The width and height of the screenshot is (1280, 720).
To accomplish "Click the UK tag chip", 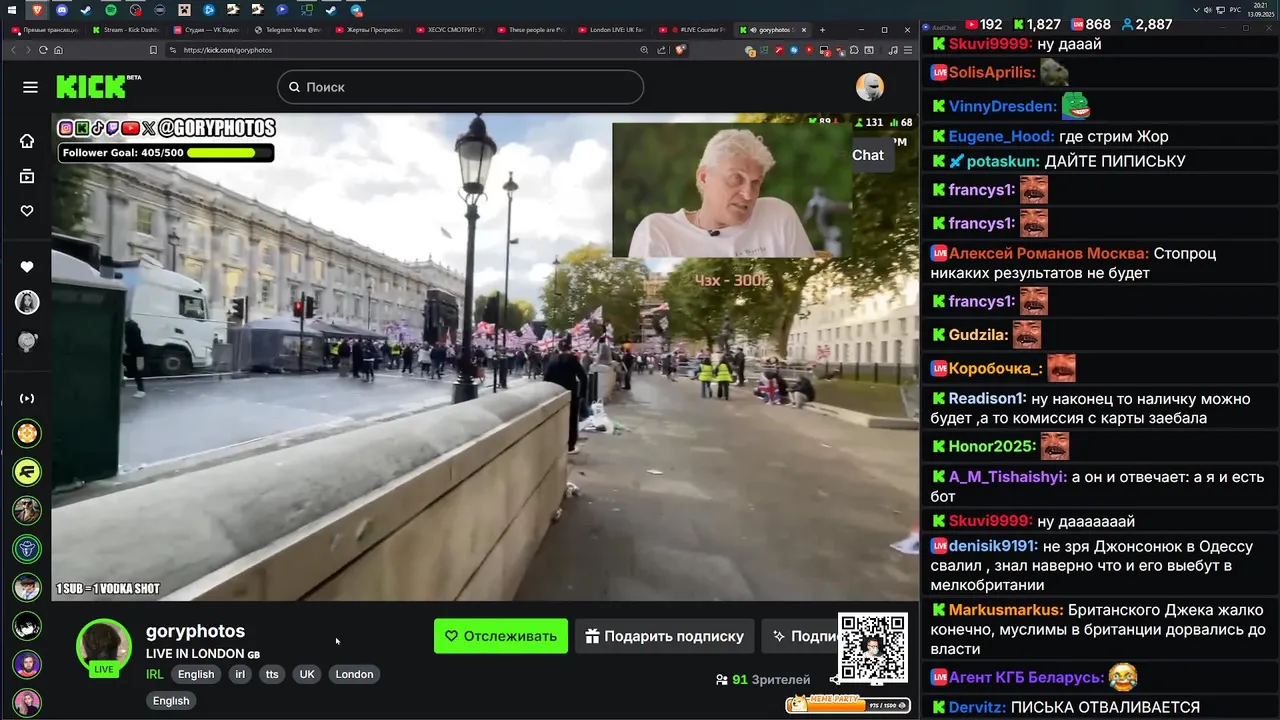I will [x=307, y=674].
